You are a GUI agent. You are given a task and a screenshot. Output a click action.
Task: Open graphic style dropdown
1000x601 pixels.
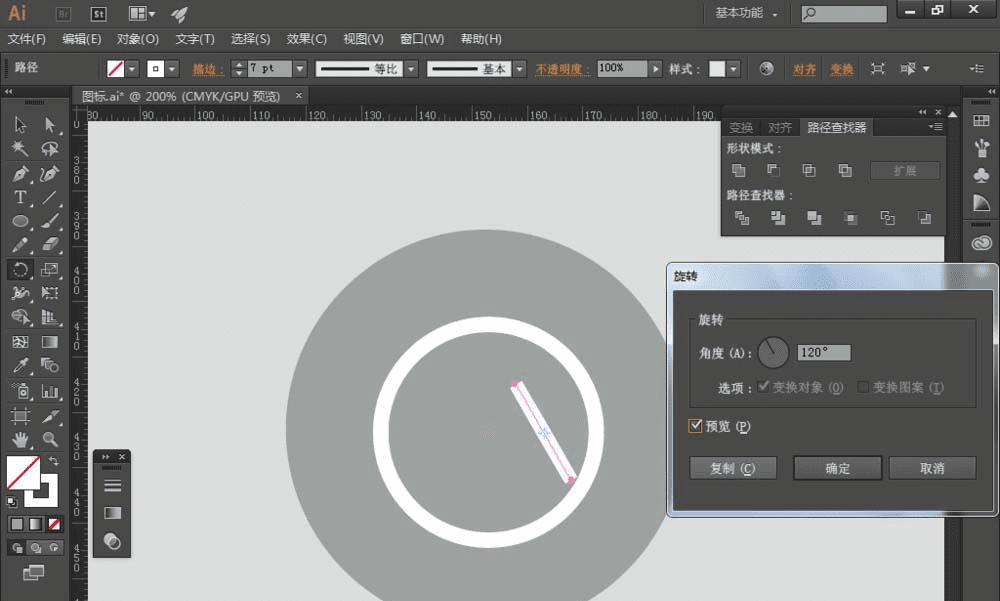(x=734, y=68)
